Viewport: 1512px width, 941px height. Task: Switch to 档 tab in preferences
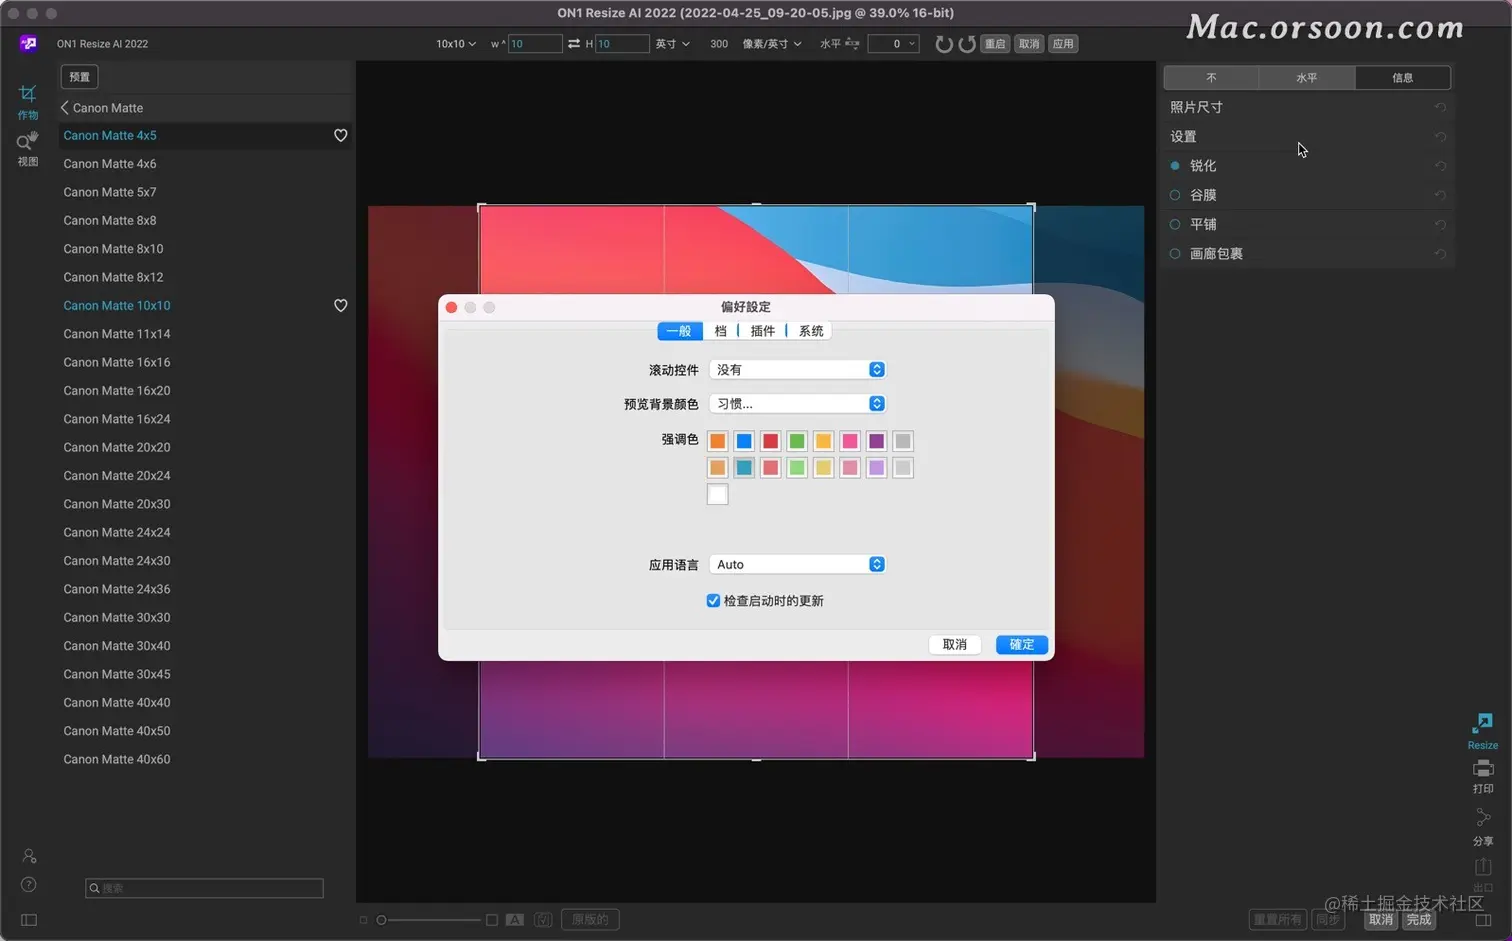pyautogui.click(x=720, y=331)
